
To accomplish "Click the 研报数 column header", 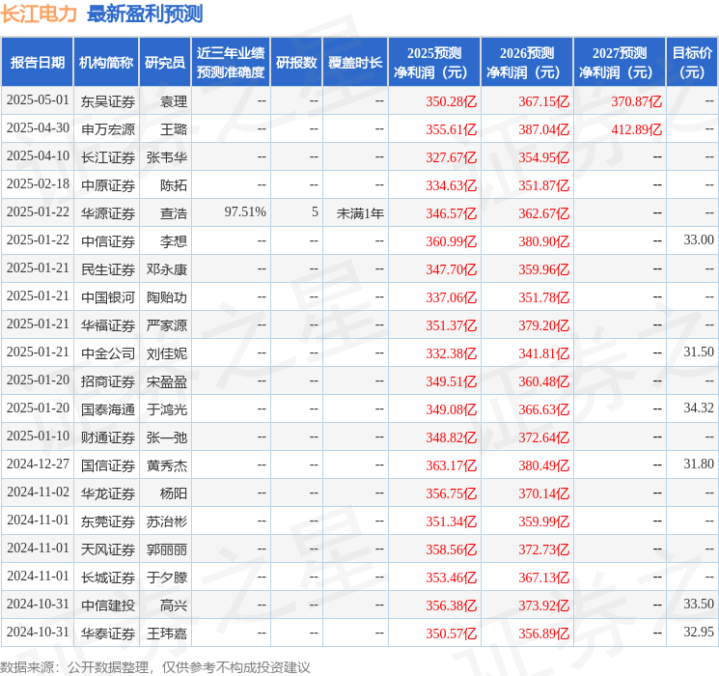I will [296, 62].
